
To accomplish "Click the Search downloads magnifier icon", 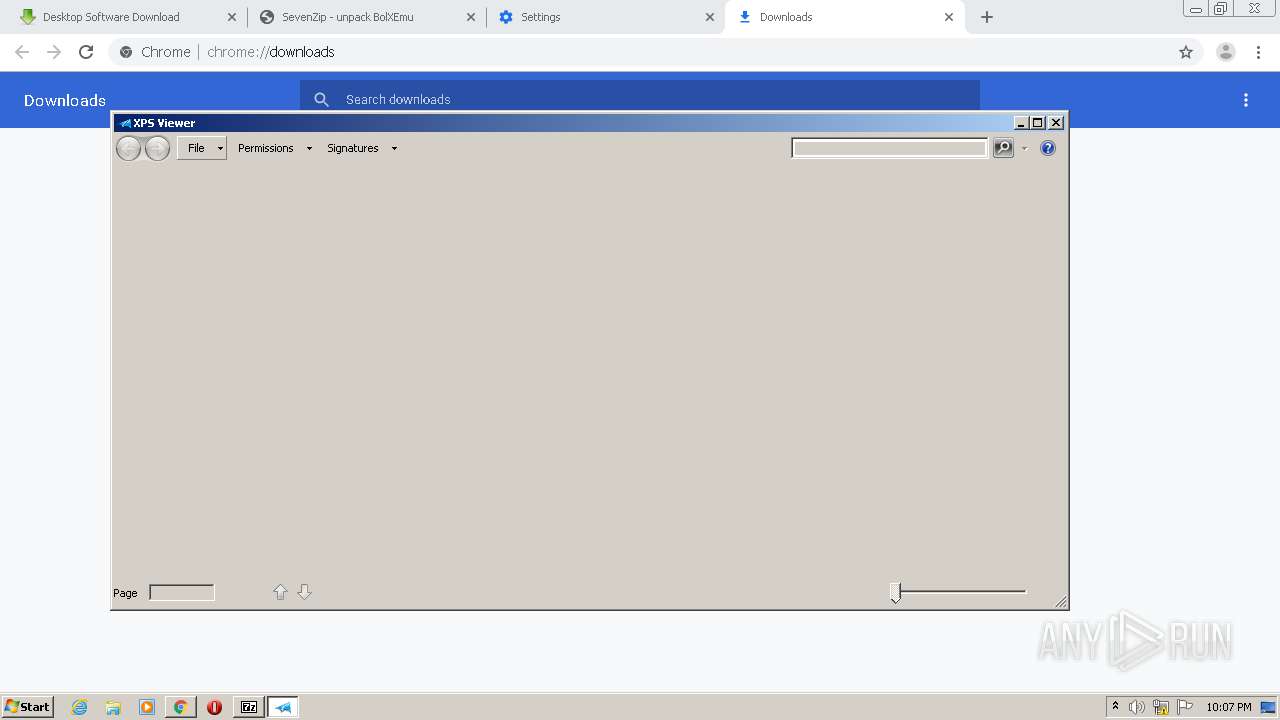I will click(x=321, y=99).
